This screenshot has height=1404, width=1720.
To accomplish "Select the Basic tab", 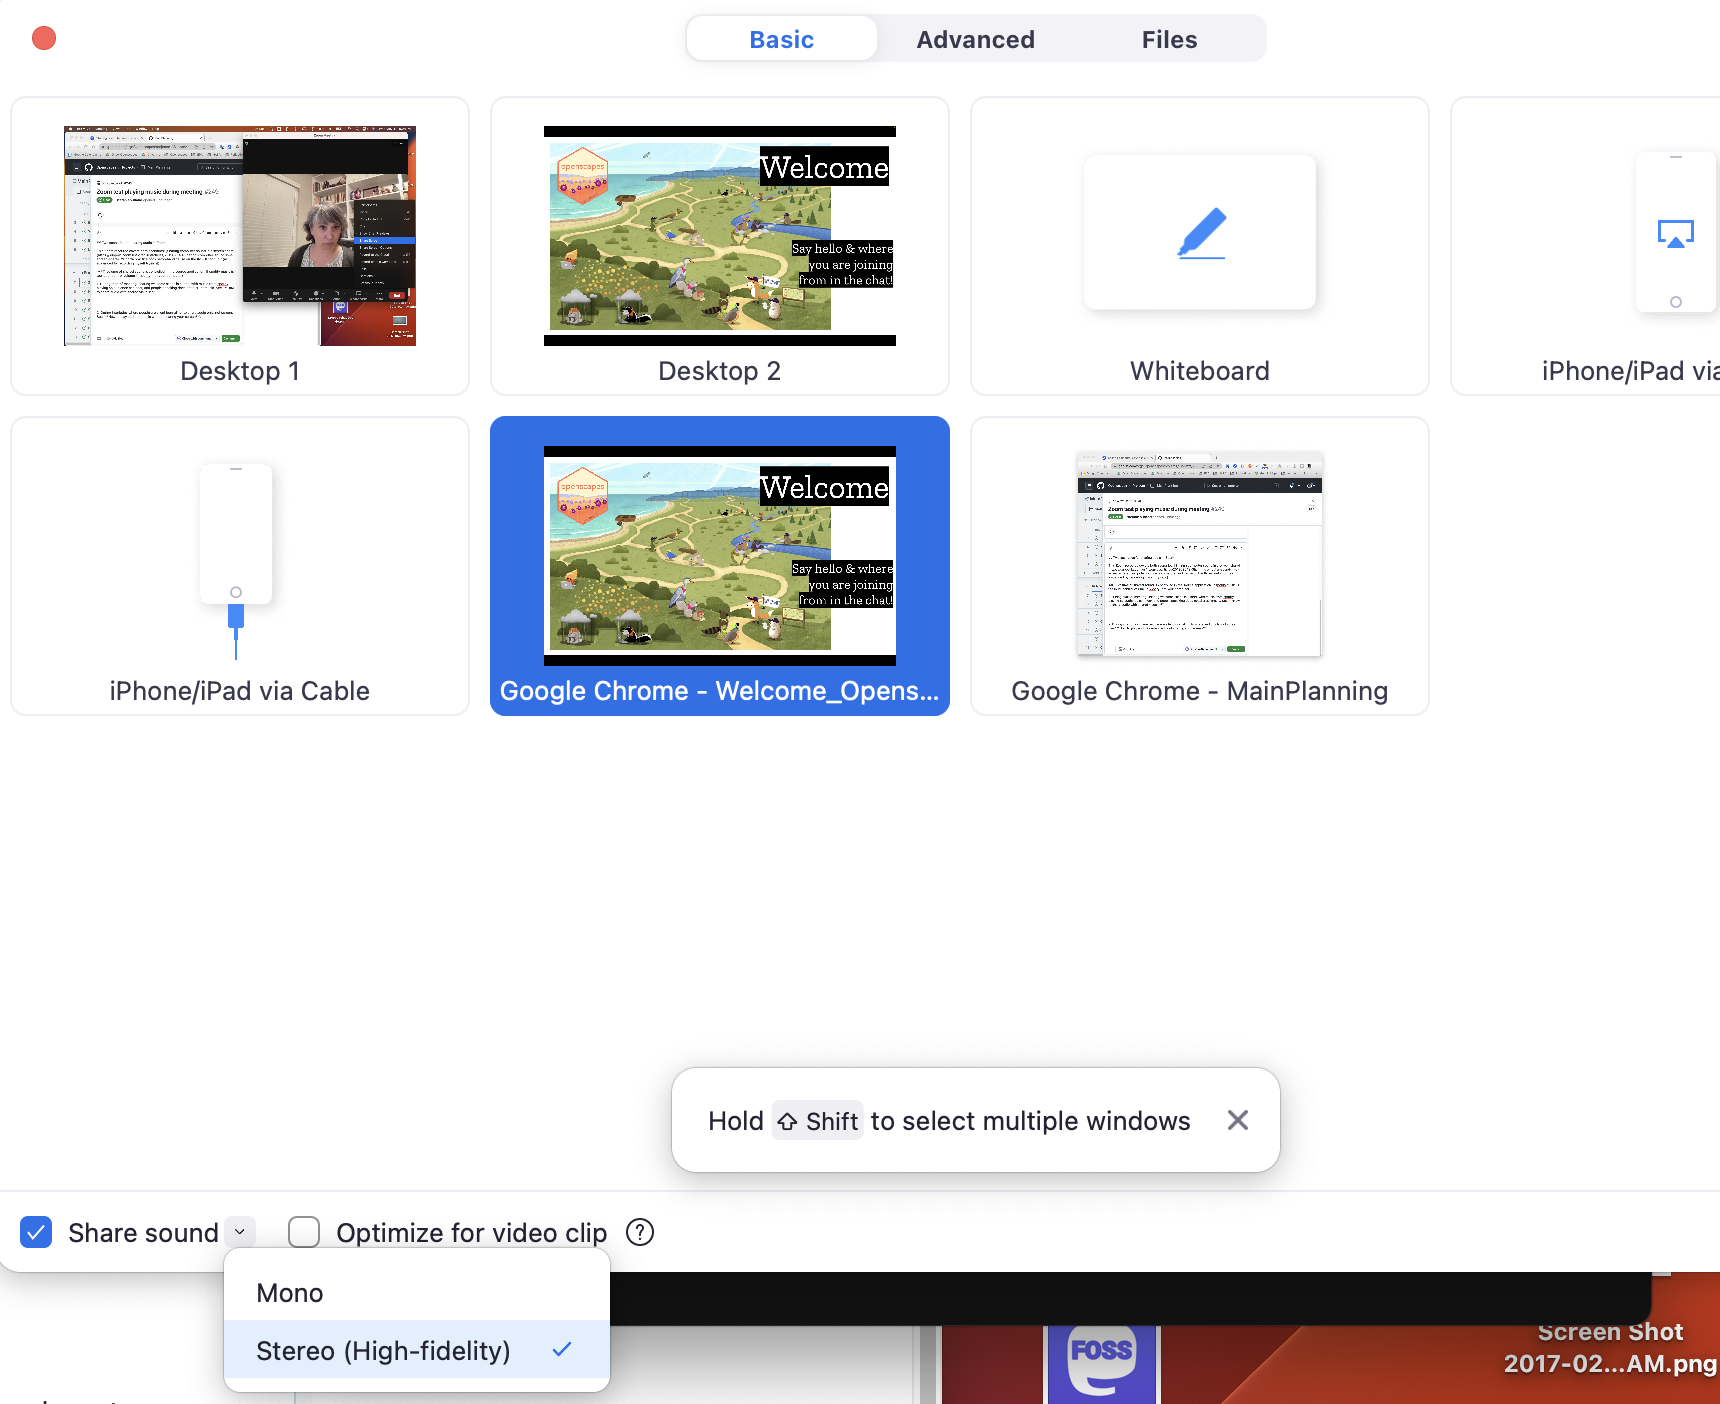I will 781,39.
